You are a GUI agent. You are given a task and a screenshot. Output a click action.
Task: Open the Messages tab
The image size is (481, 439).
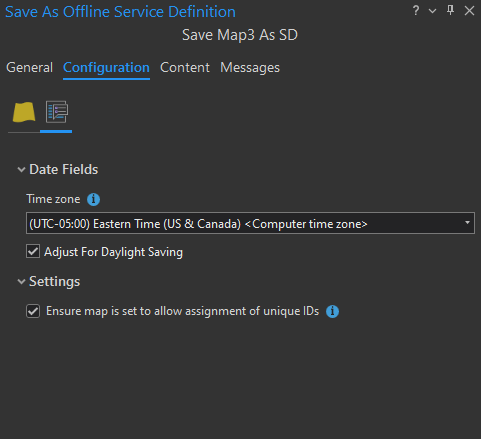(250, 68)
